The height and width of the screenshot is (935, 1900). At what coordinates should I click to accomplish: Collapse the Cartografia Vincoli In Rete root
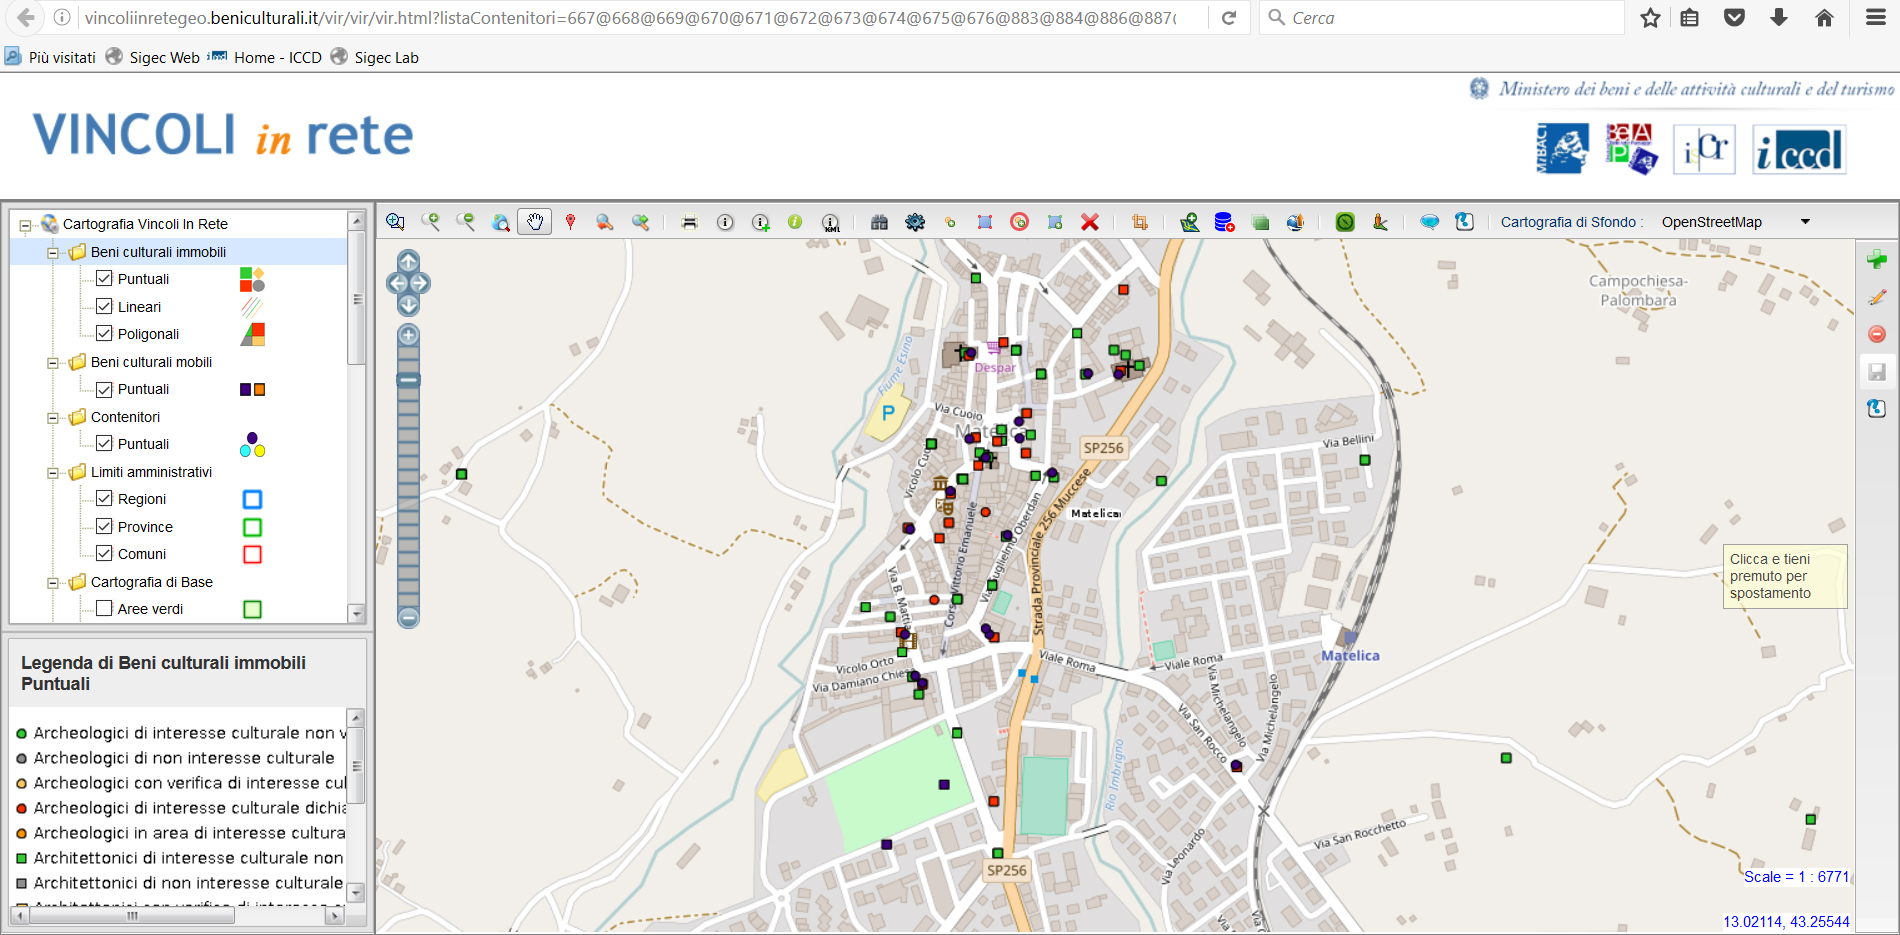[26, 225]
